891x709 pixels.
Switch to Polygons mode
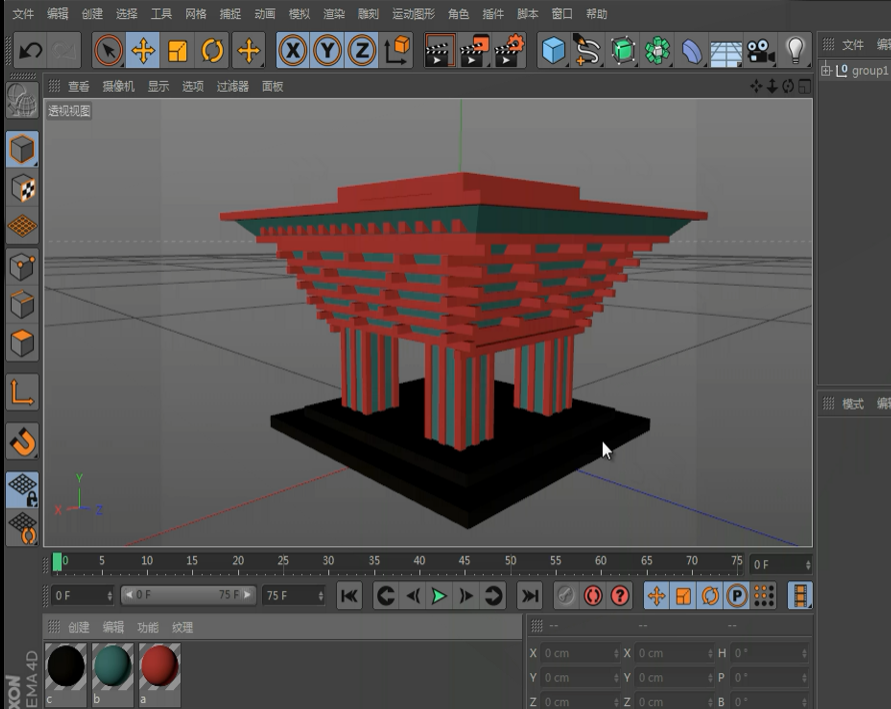[22, 343]
